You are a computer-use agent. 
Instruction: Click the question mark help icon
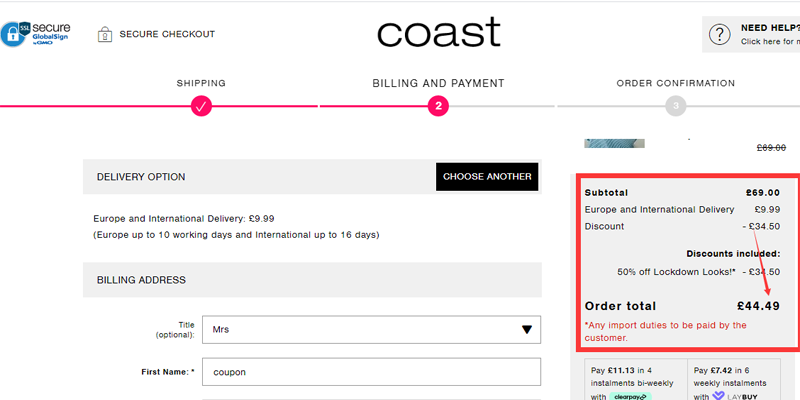(x=719, y=35)
